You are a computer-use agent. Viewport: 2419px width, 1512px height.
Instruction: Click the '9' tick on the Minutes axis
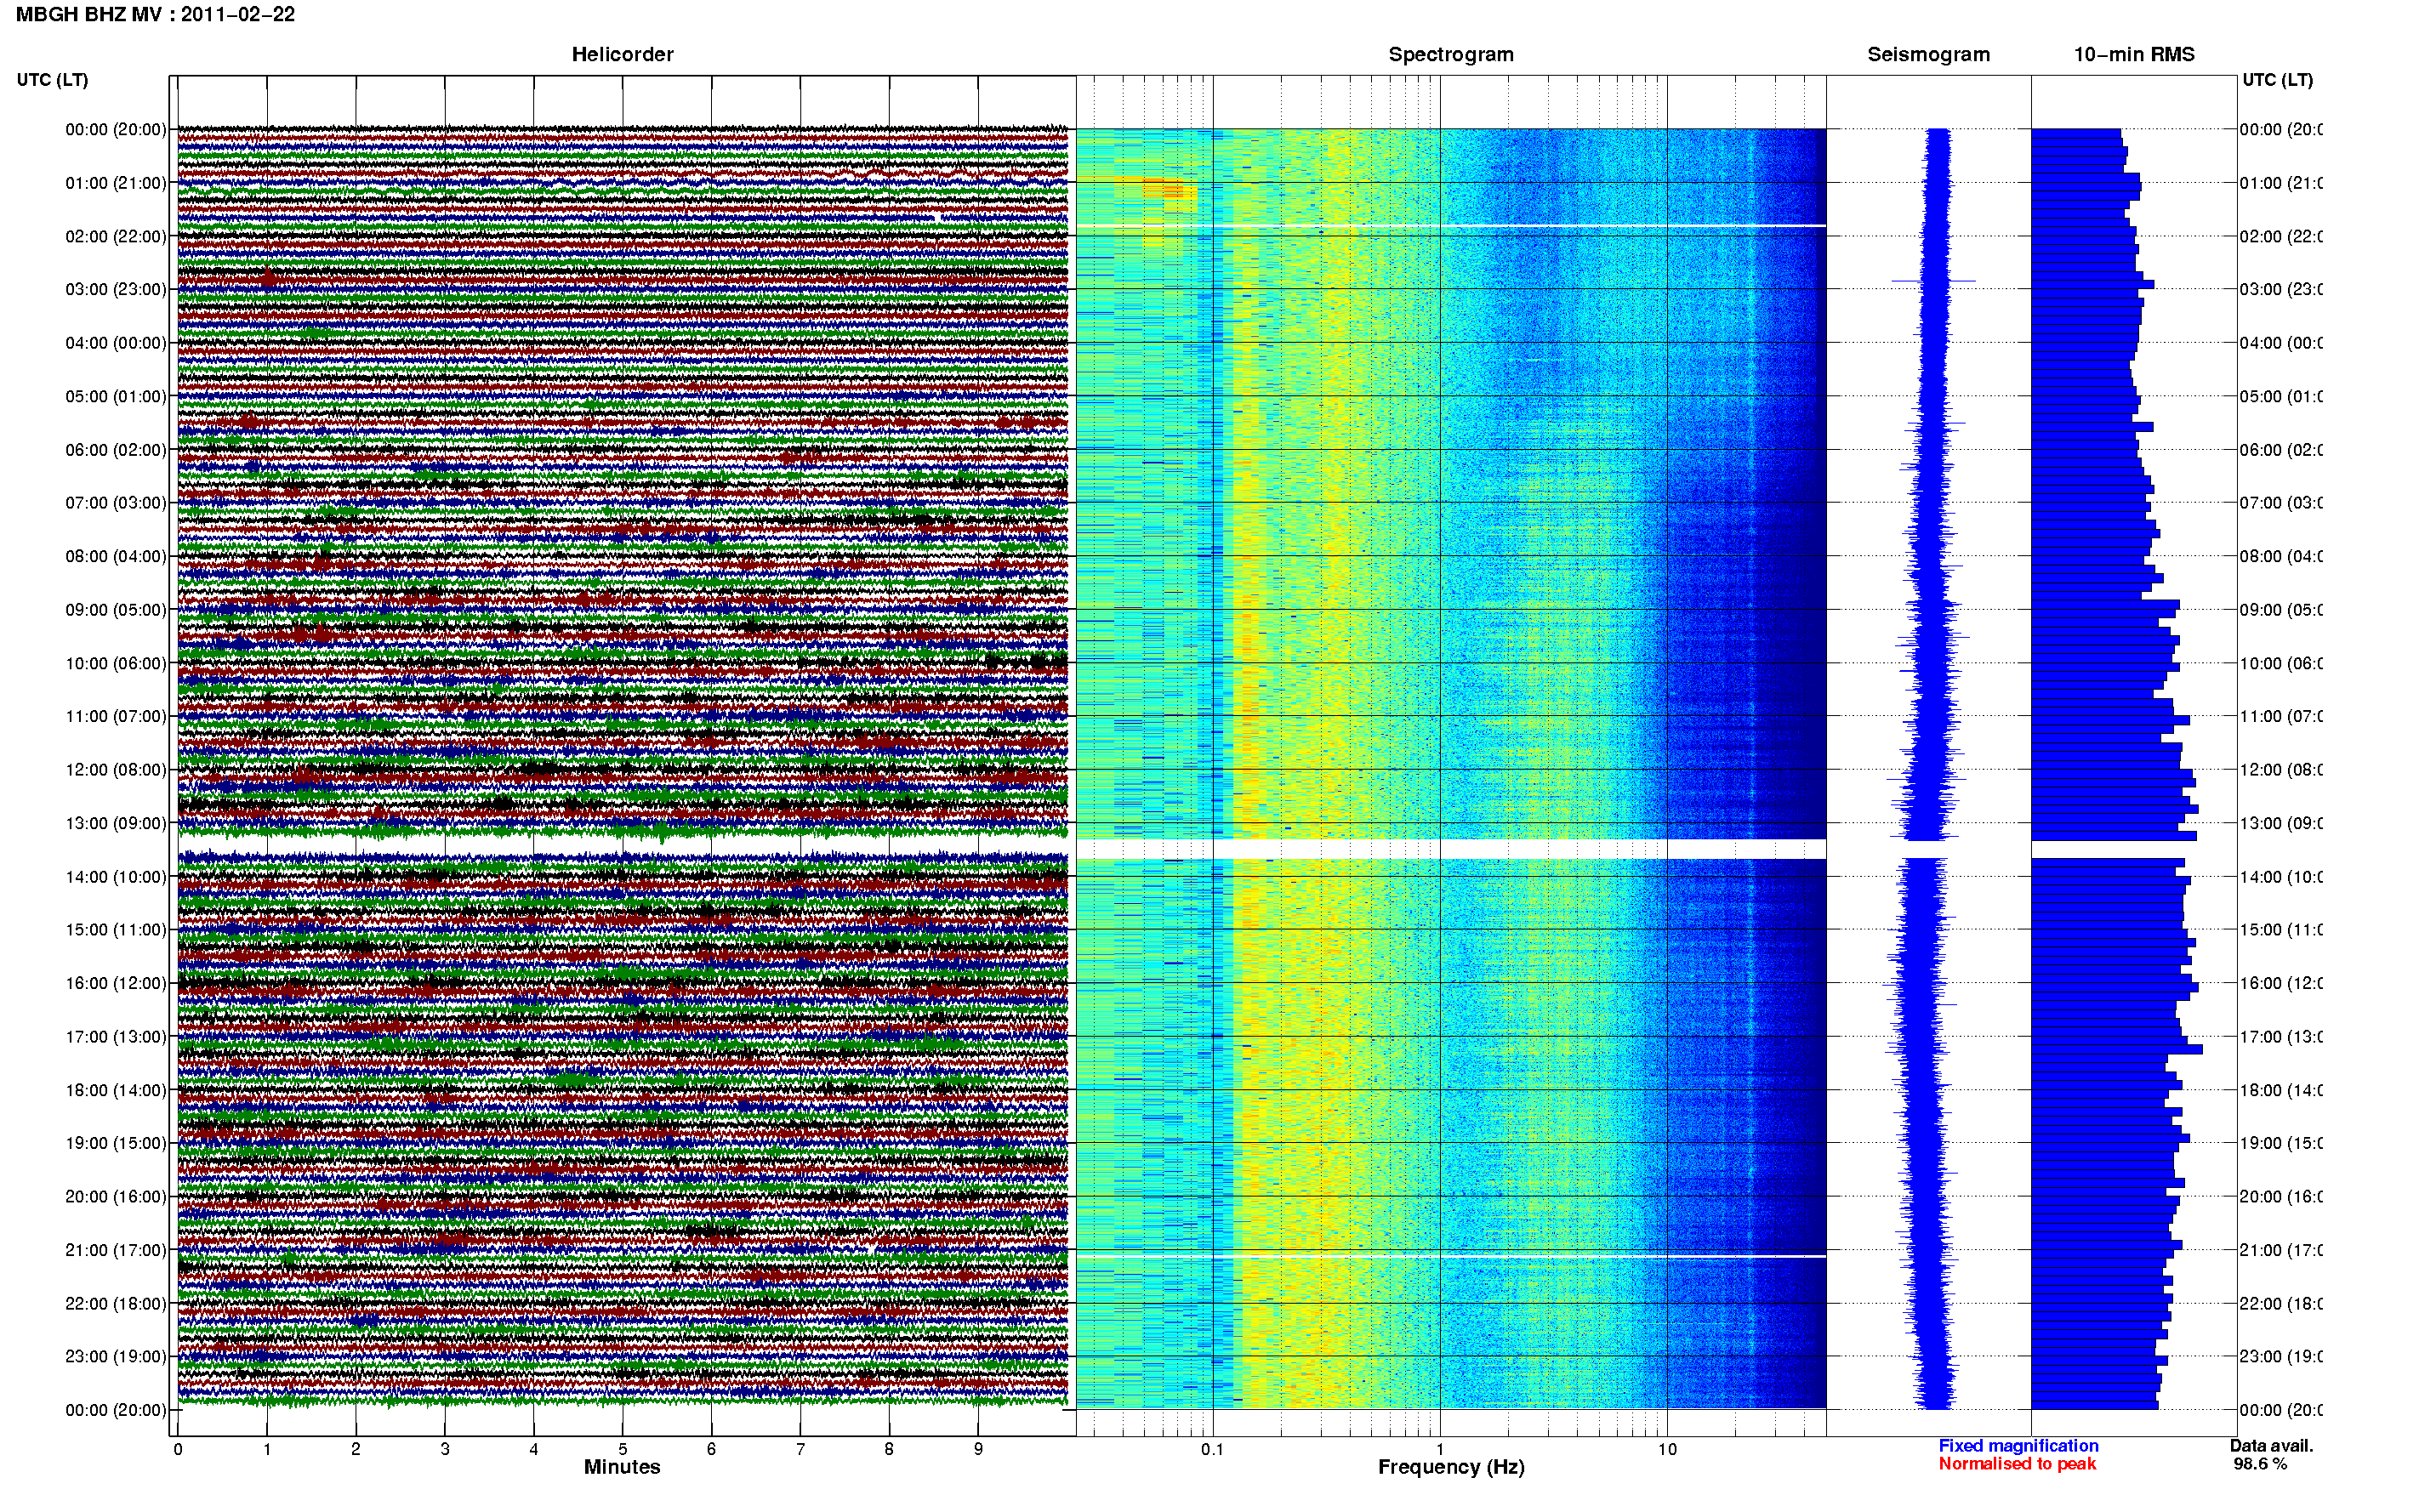click(x=978, y=1449)
